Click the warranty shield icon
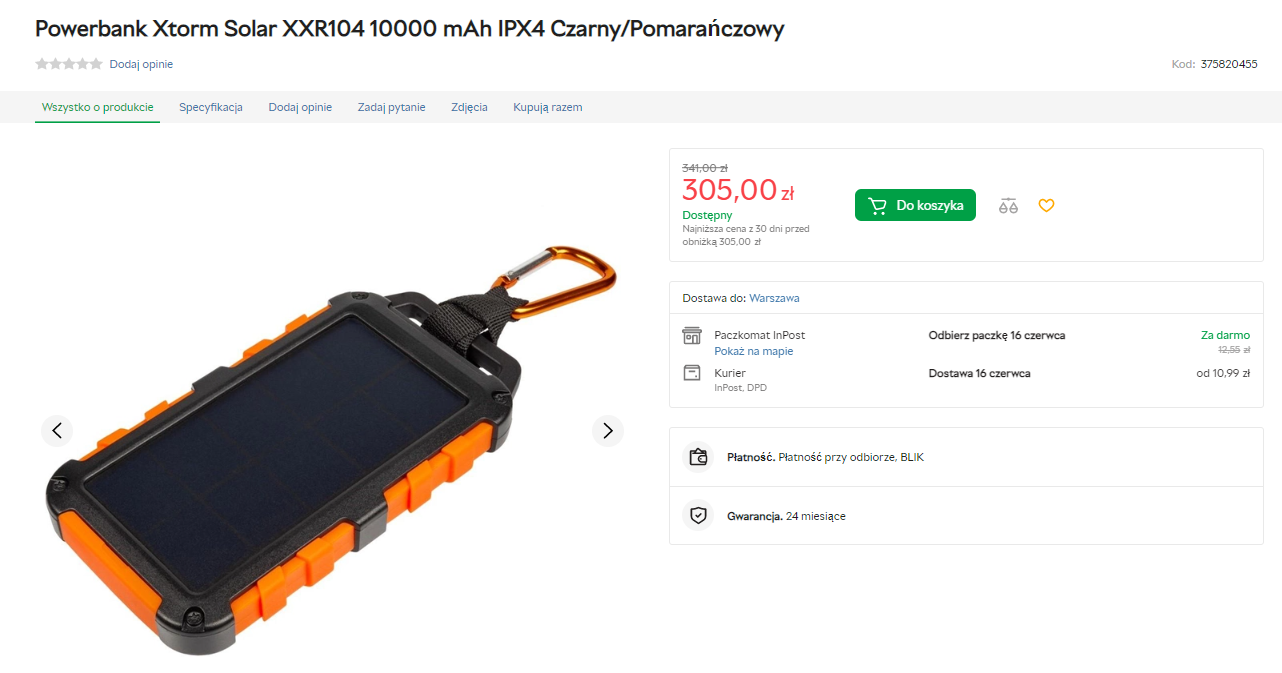 click(x=698, y=516)
